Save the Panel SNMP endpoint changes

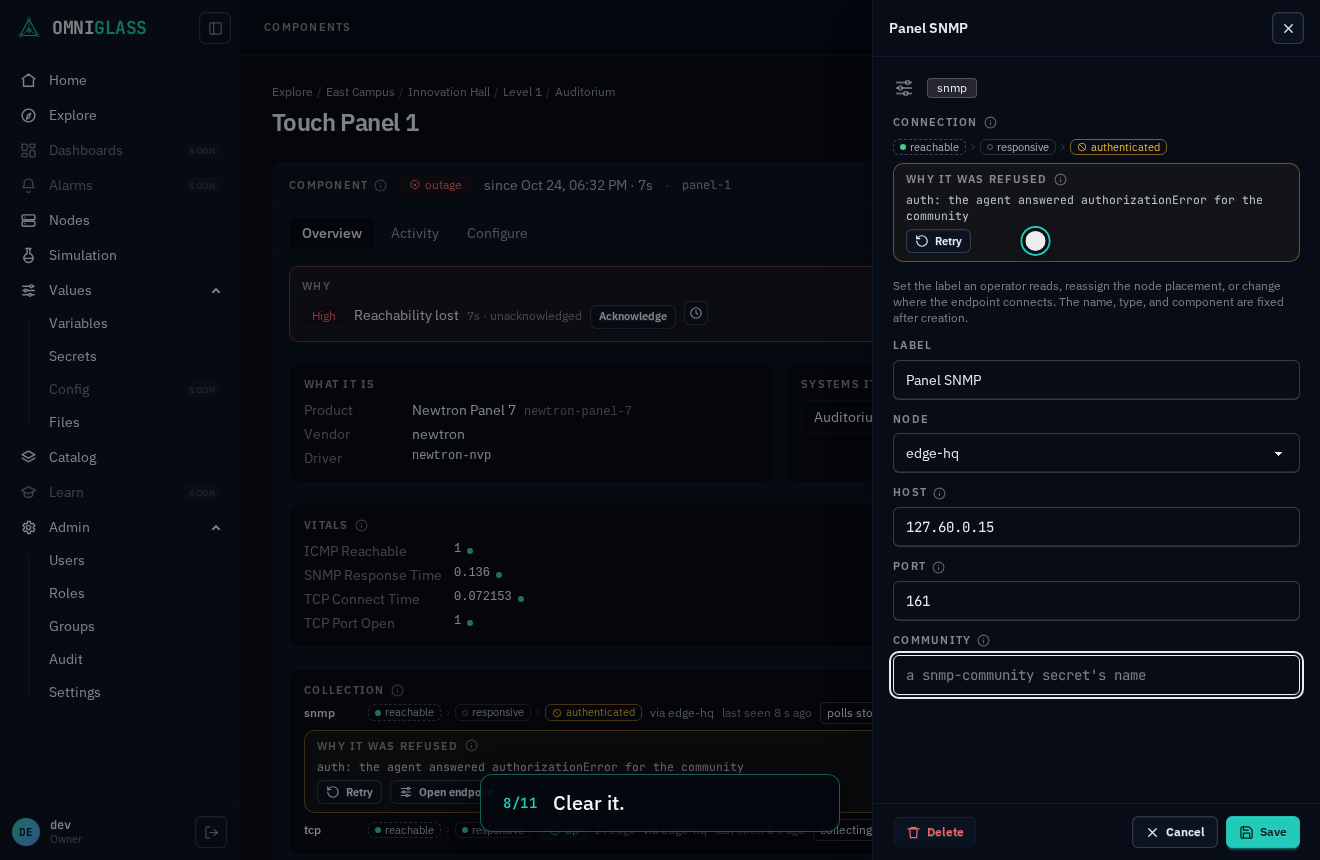coord(1262,832)
